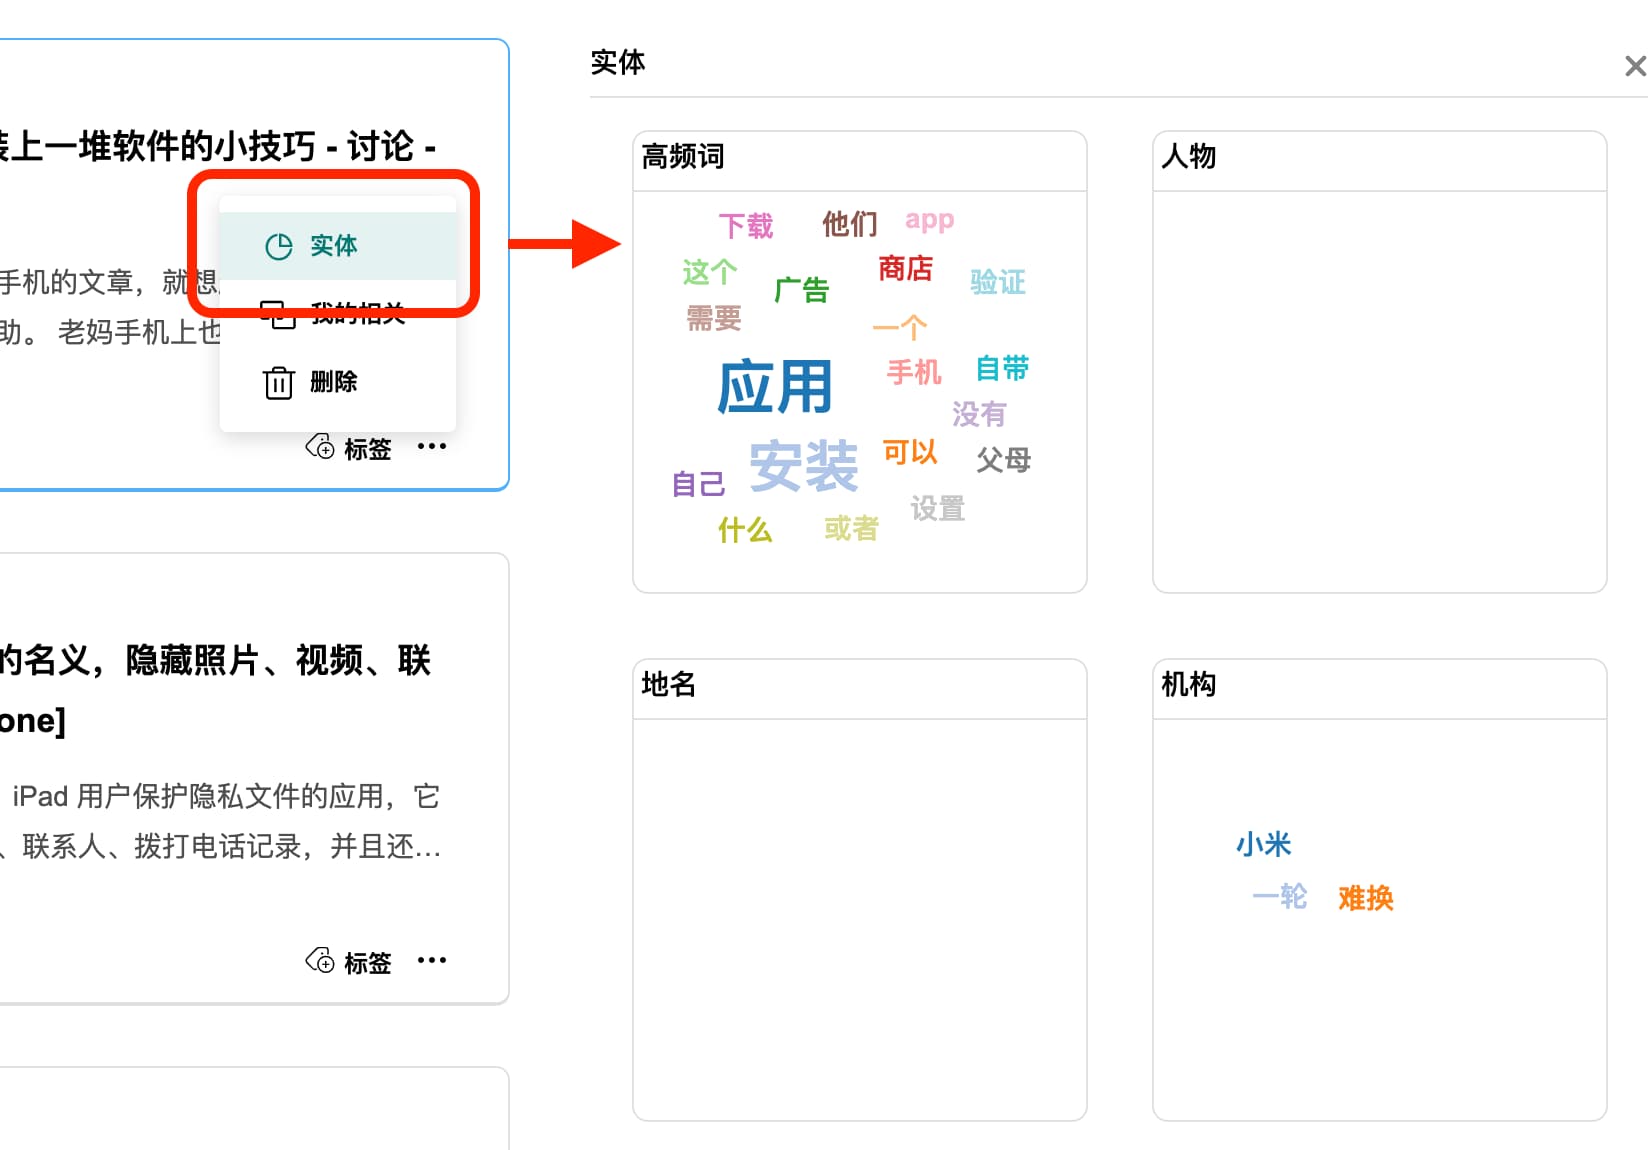This screenshot has height=1150, width=1650.
Task: Select the orange word 难换
Action: 1365,898
